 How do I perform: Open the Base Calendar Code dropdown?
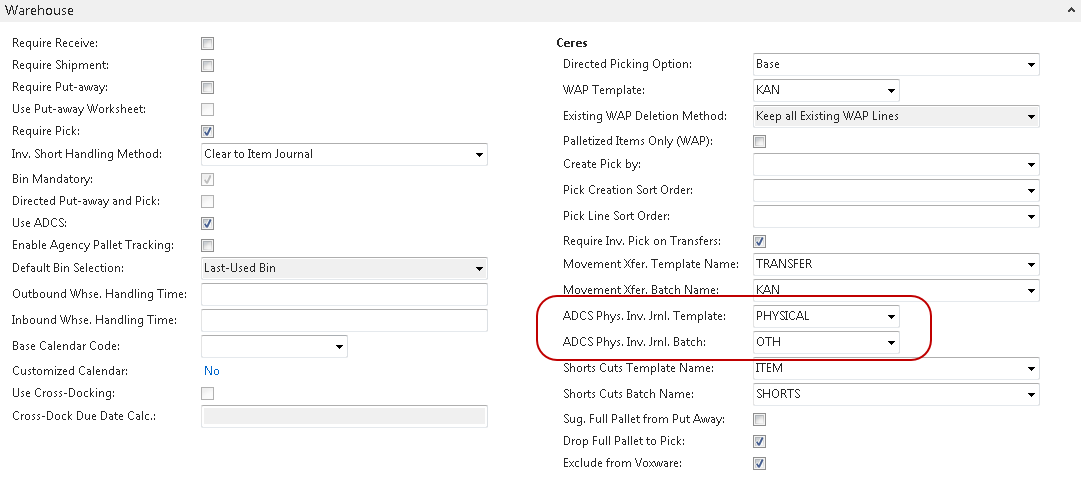pyautogui.click(x=340, y=347)
